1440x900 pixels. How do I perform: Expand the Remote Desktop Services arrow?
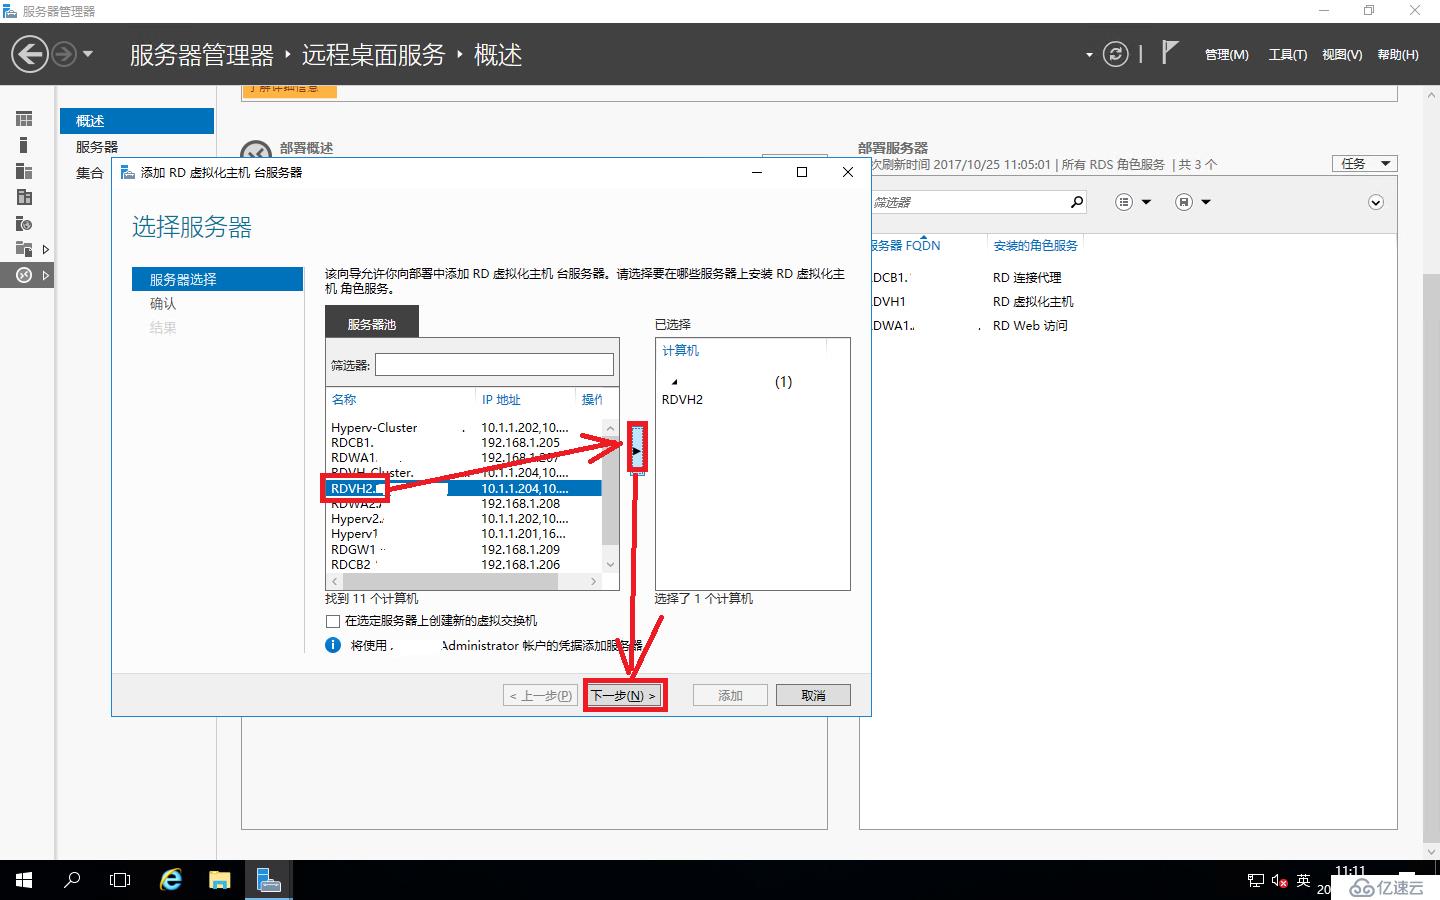[45, 275]
